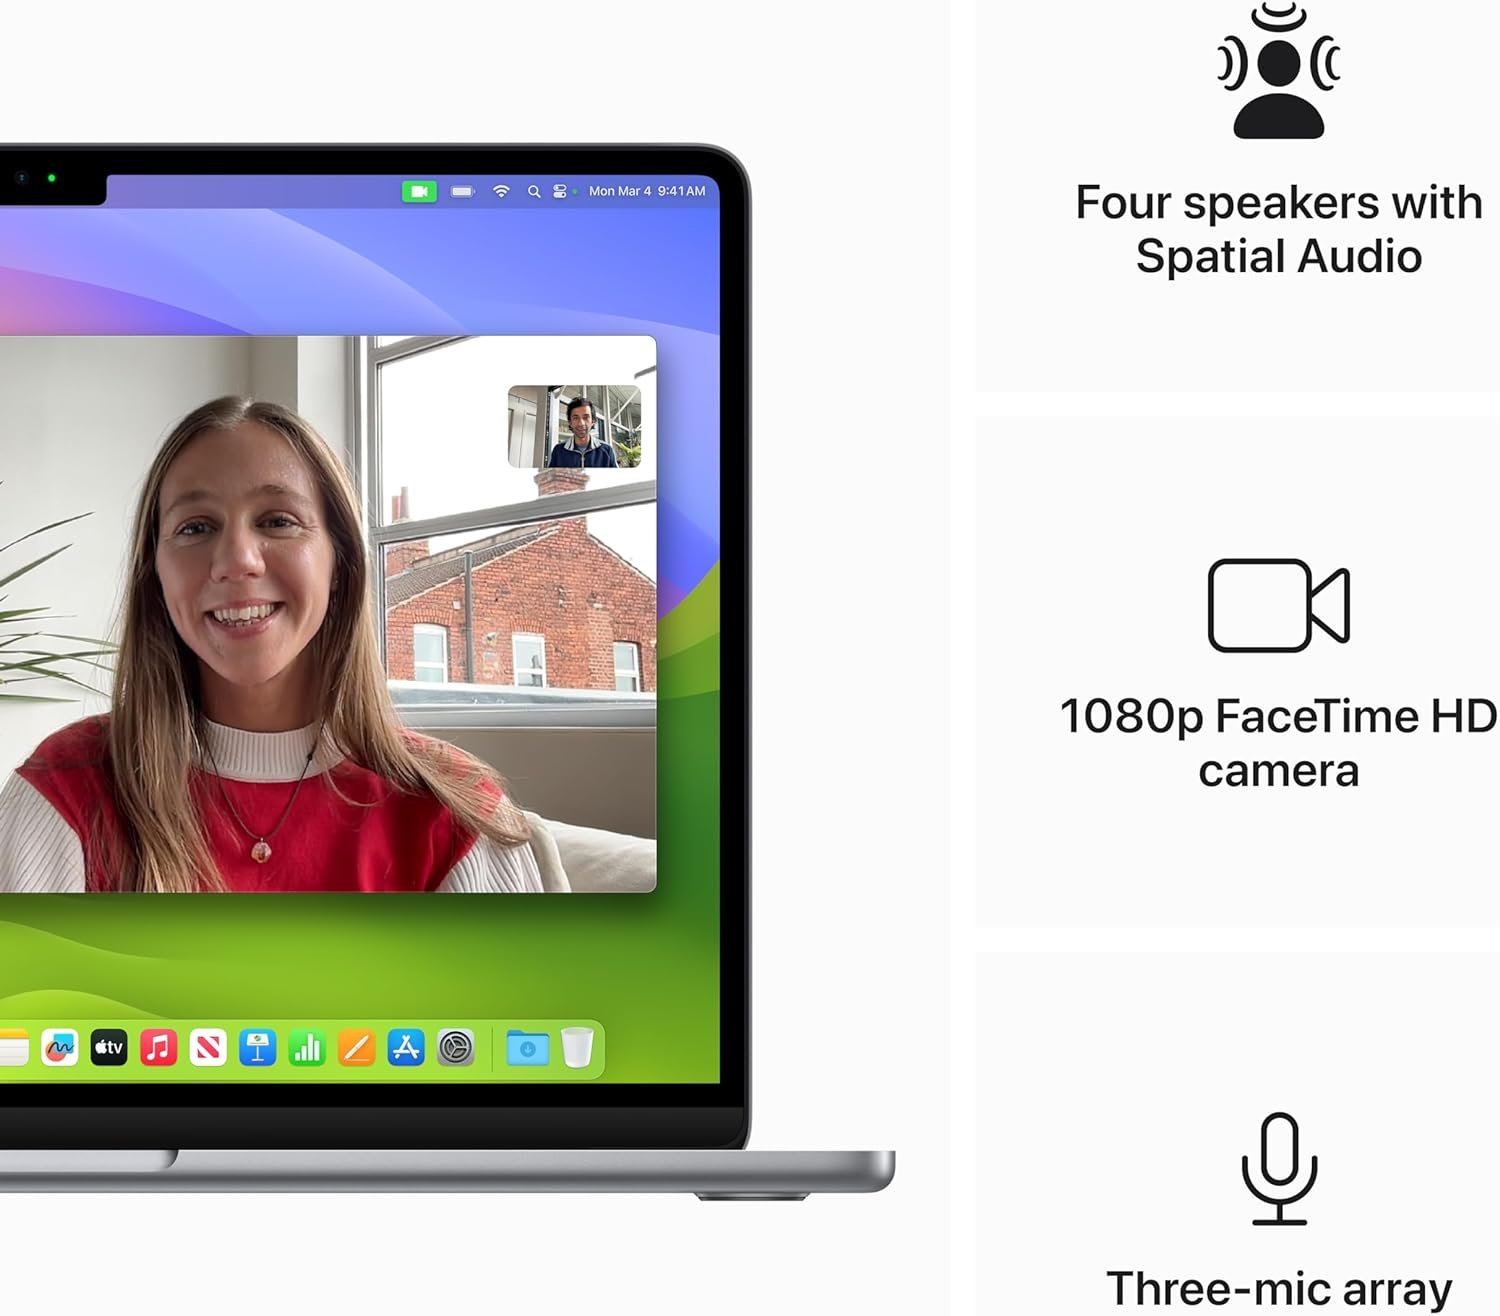Open the App Store from the Dock
The height and width of the screenshot is (1316, 1500).
tap(406, 1048)
